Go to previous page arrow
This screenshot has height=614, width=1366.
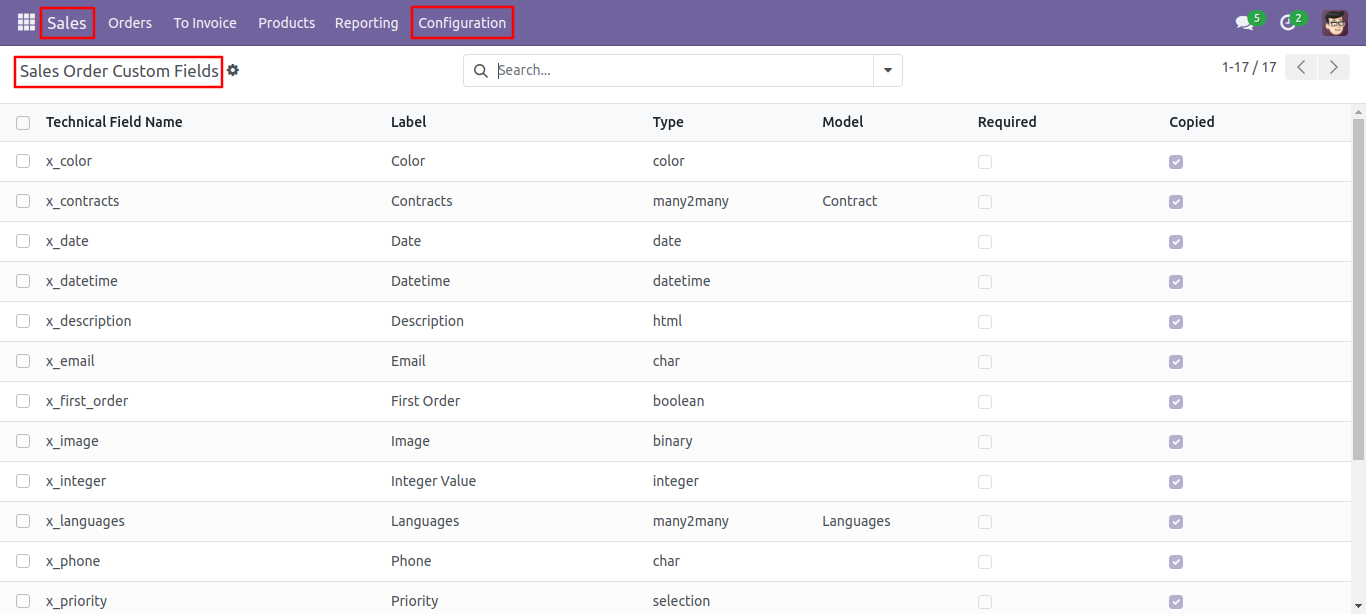point(1301,67)
